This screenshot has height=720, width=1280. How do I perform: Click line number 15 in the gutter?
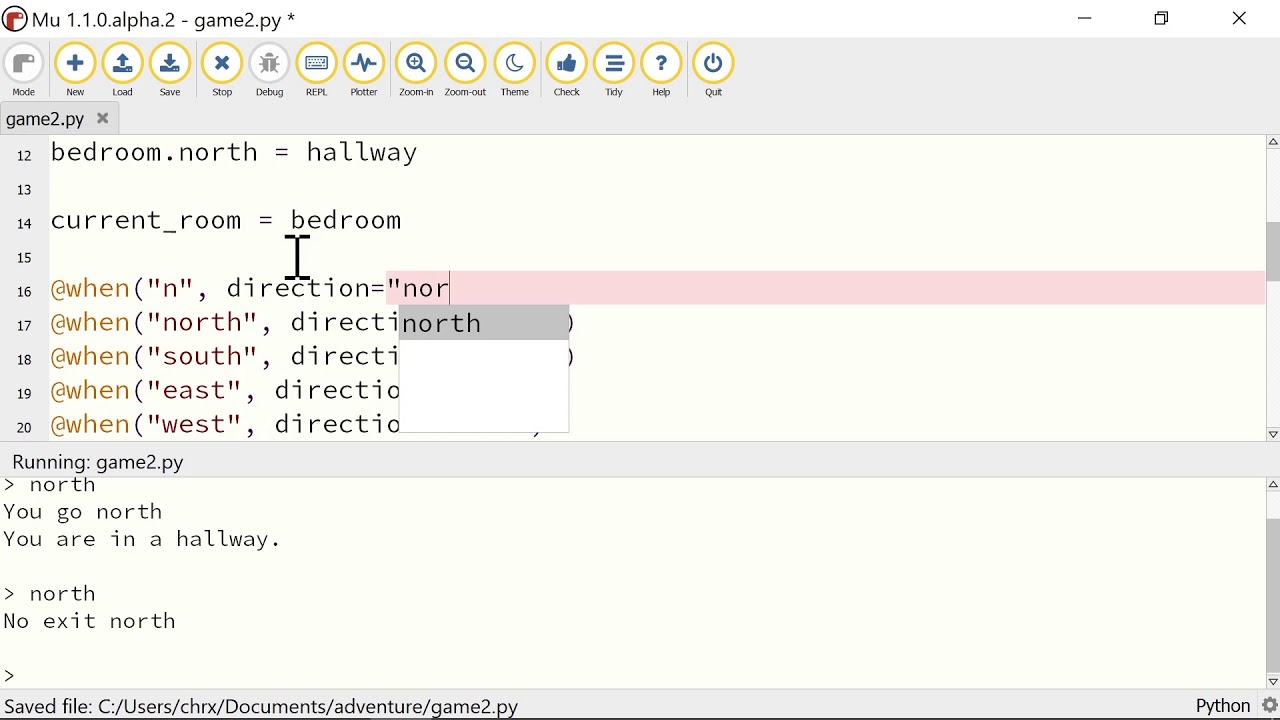tap(24, 257)
